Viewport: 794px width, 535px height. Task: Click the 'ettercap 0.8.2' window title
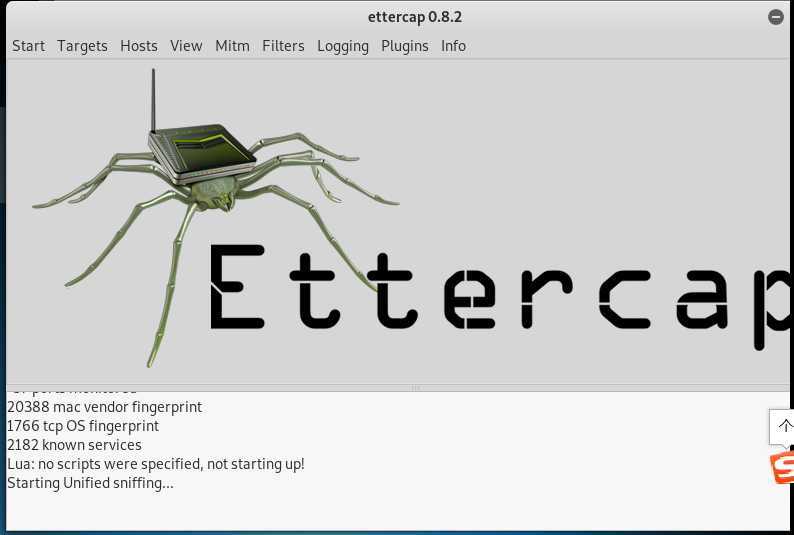pos(415,17)
